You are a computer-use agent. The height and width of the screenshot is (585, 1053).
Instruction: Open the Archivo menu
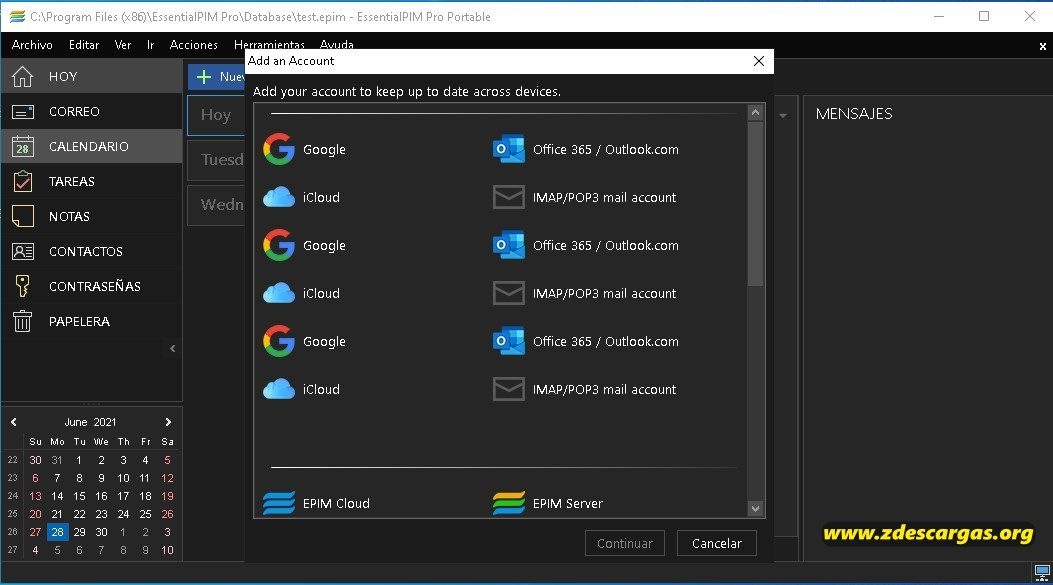click(32, 45)
